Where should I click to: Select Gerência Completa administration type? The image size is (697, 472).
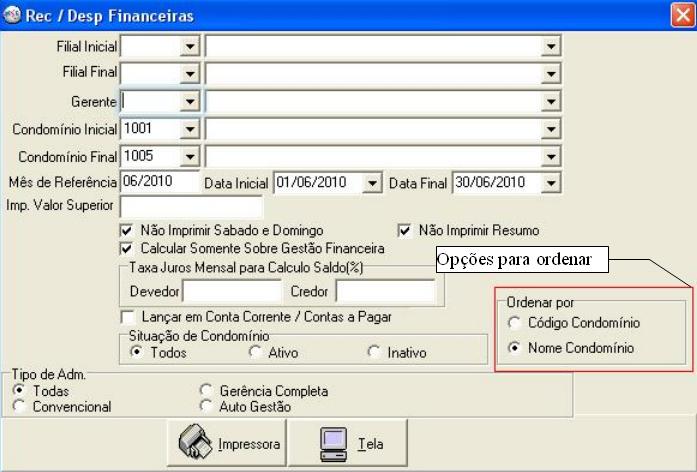(206, 391)
